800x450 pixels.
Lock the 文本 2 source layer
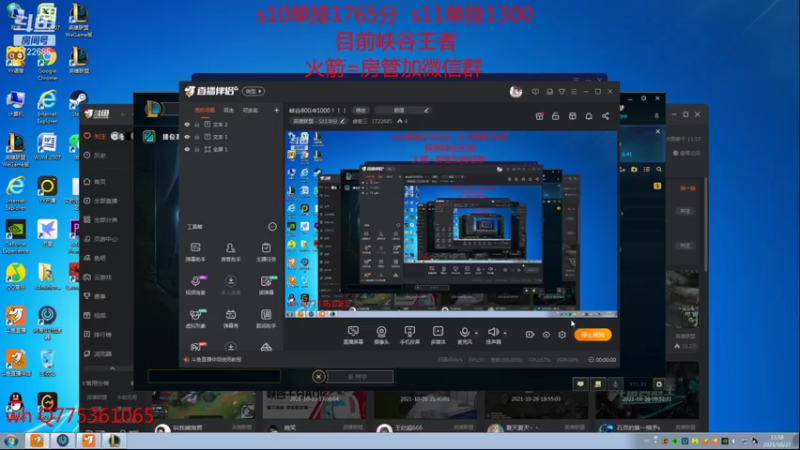(197, 124)
